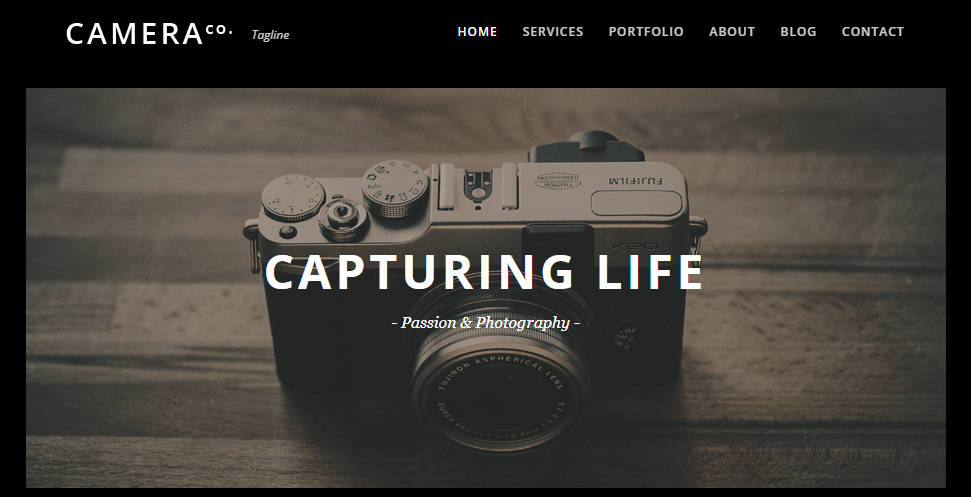
Task: Click the viewfinder hump atop the camera
Action: pos(585,147)
